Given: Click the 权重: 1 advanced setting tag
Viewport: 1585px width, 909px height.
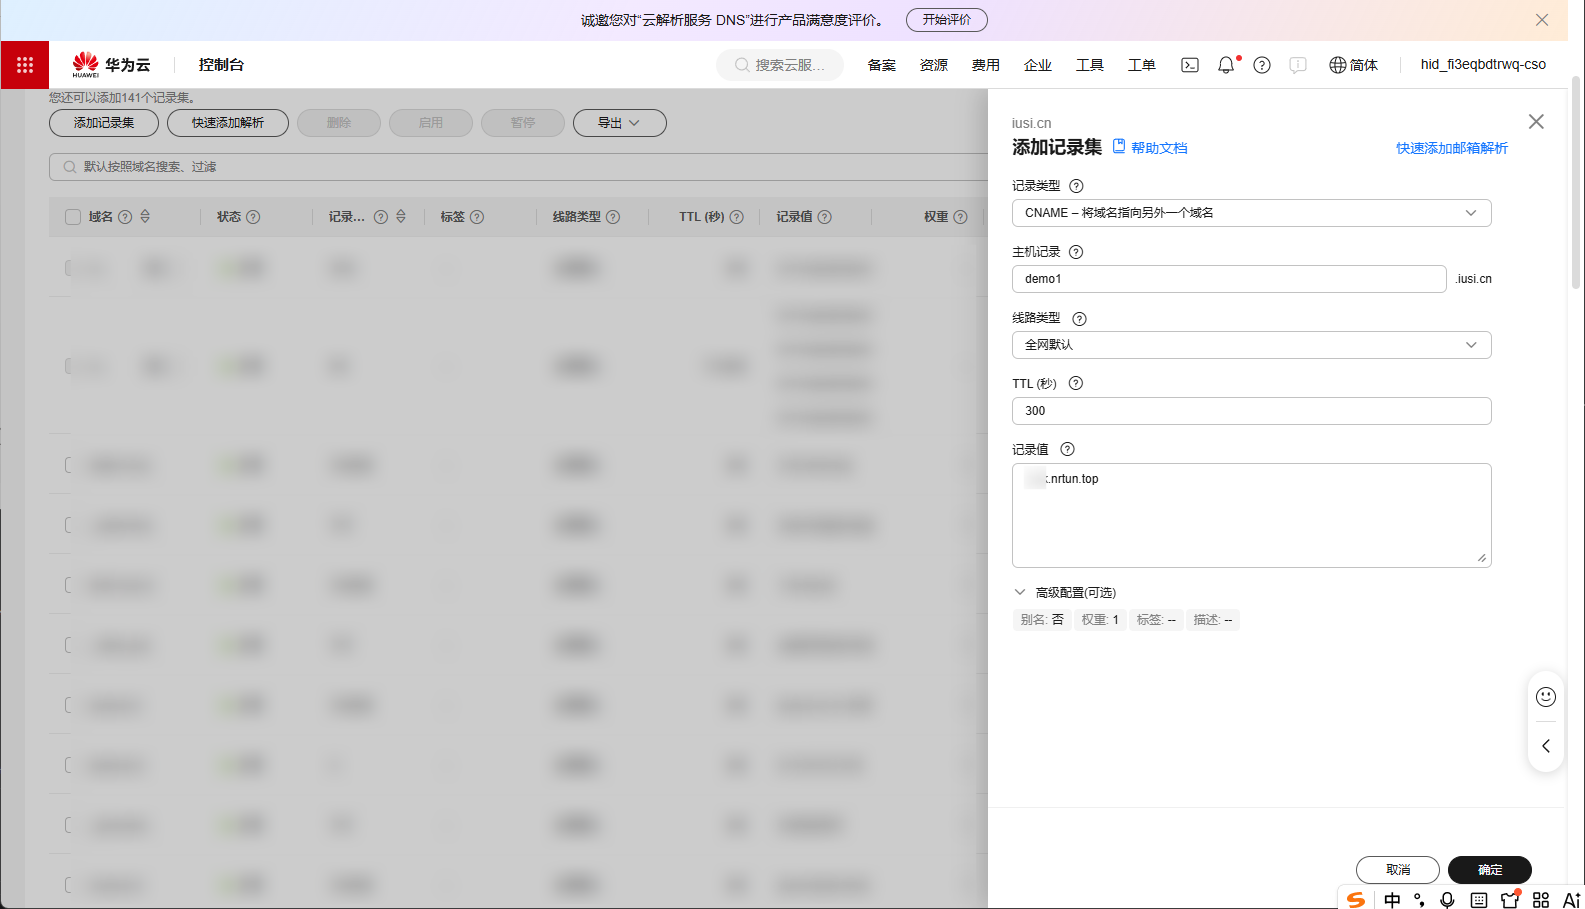Looking at the screenshot, I should (x=1100, y=620).
